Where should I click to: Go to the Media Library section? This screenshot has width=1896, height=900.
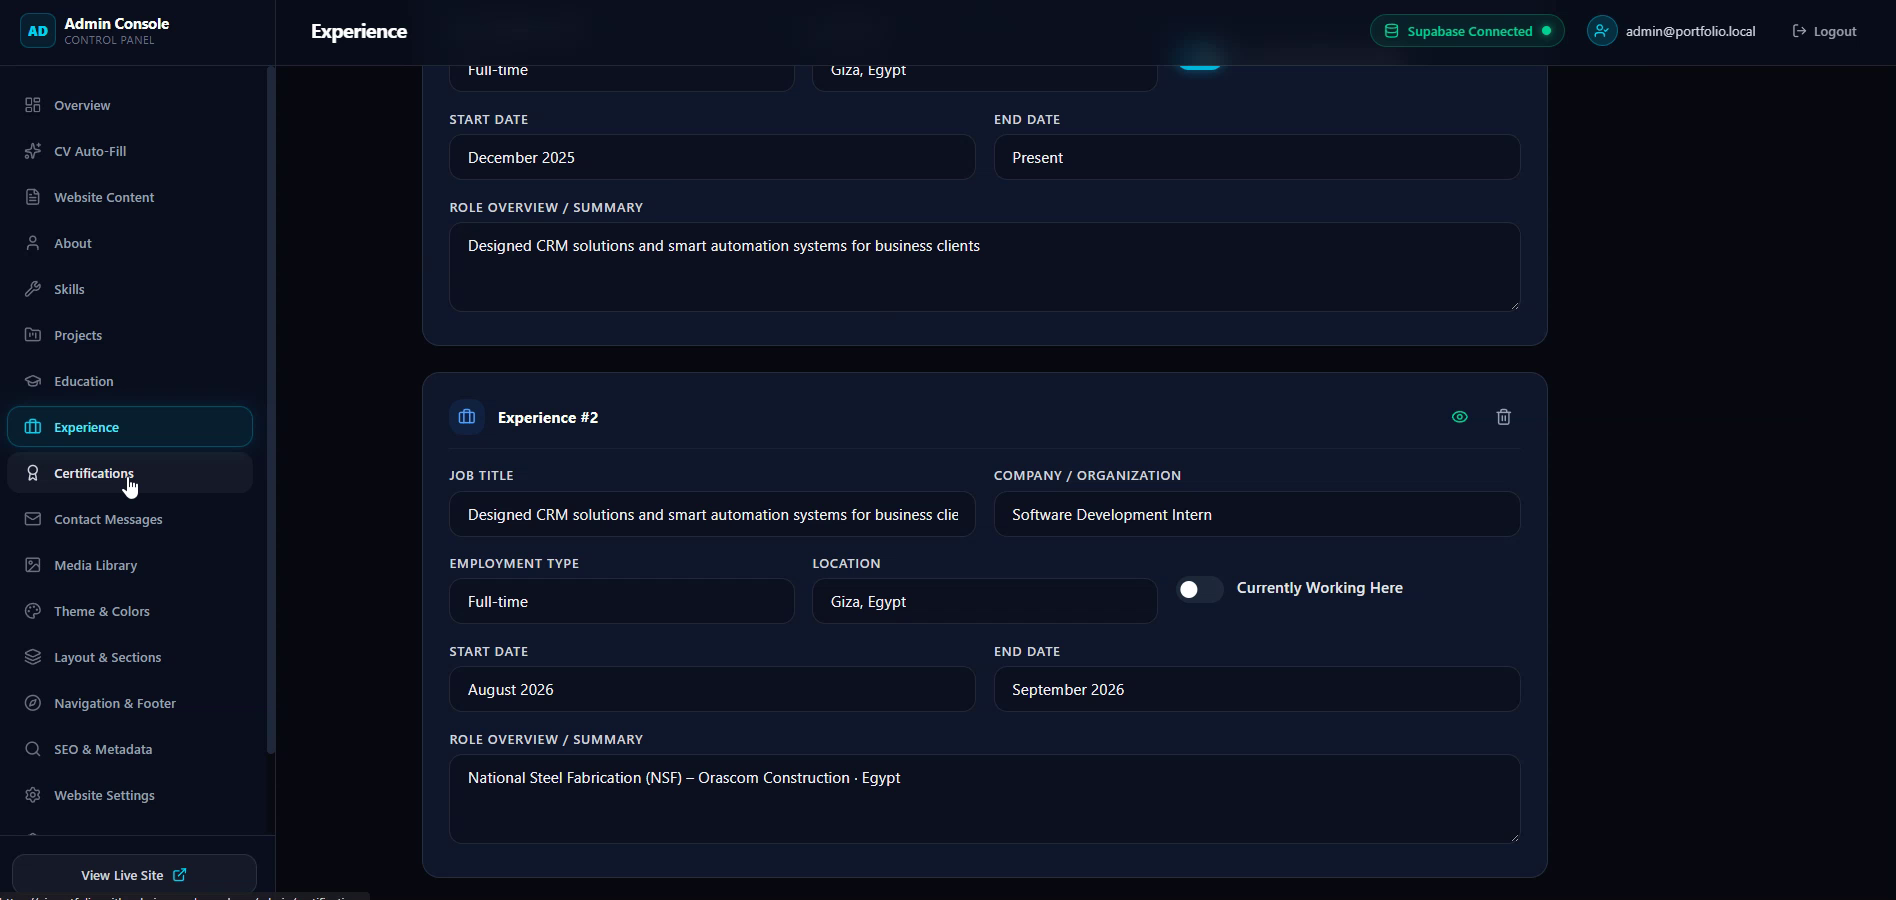(x=130, y=565)
